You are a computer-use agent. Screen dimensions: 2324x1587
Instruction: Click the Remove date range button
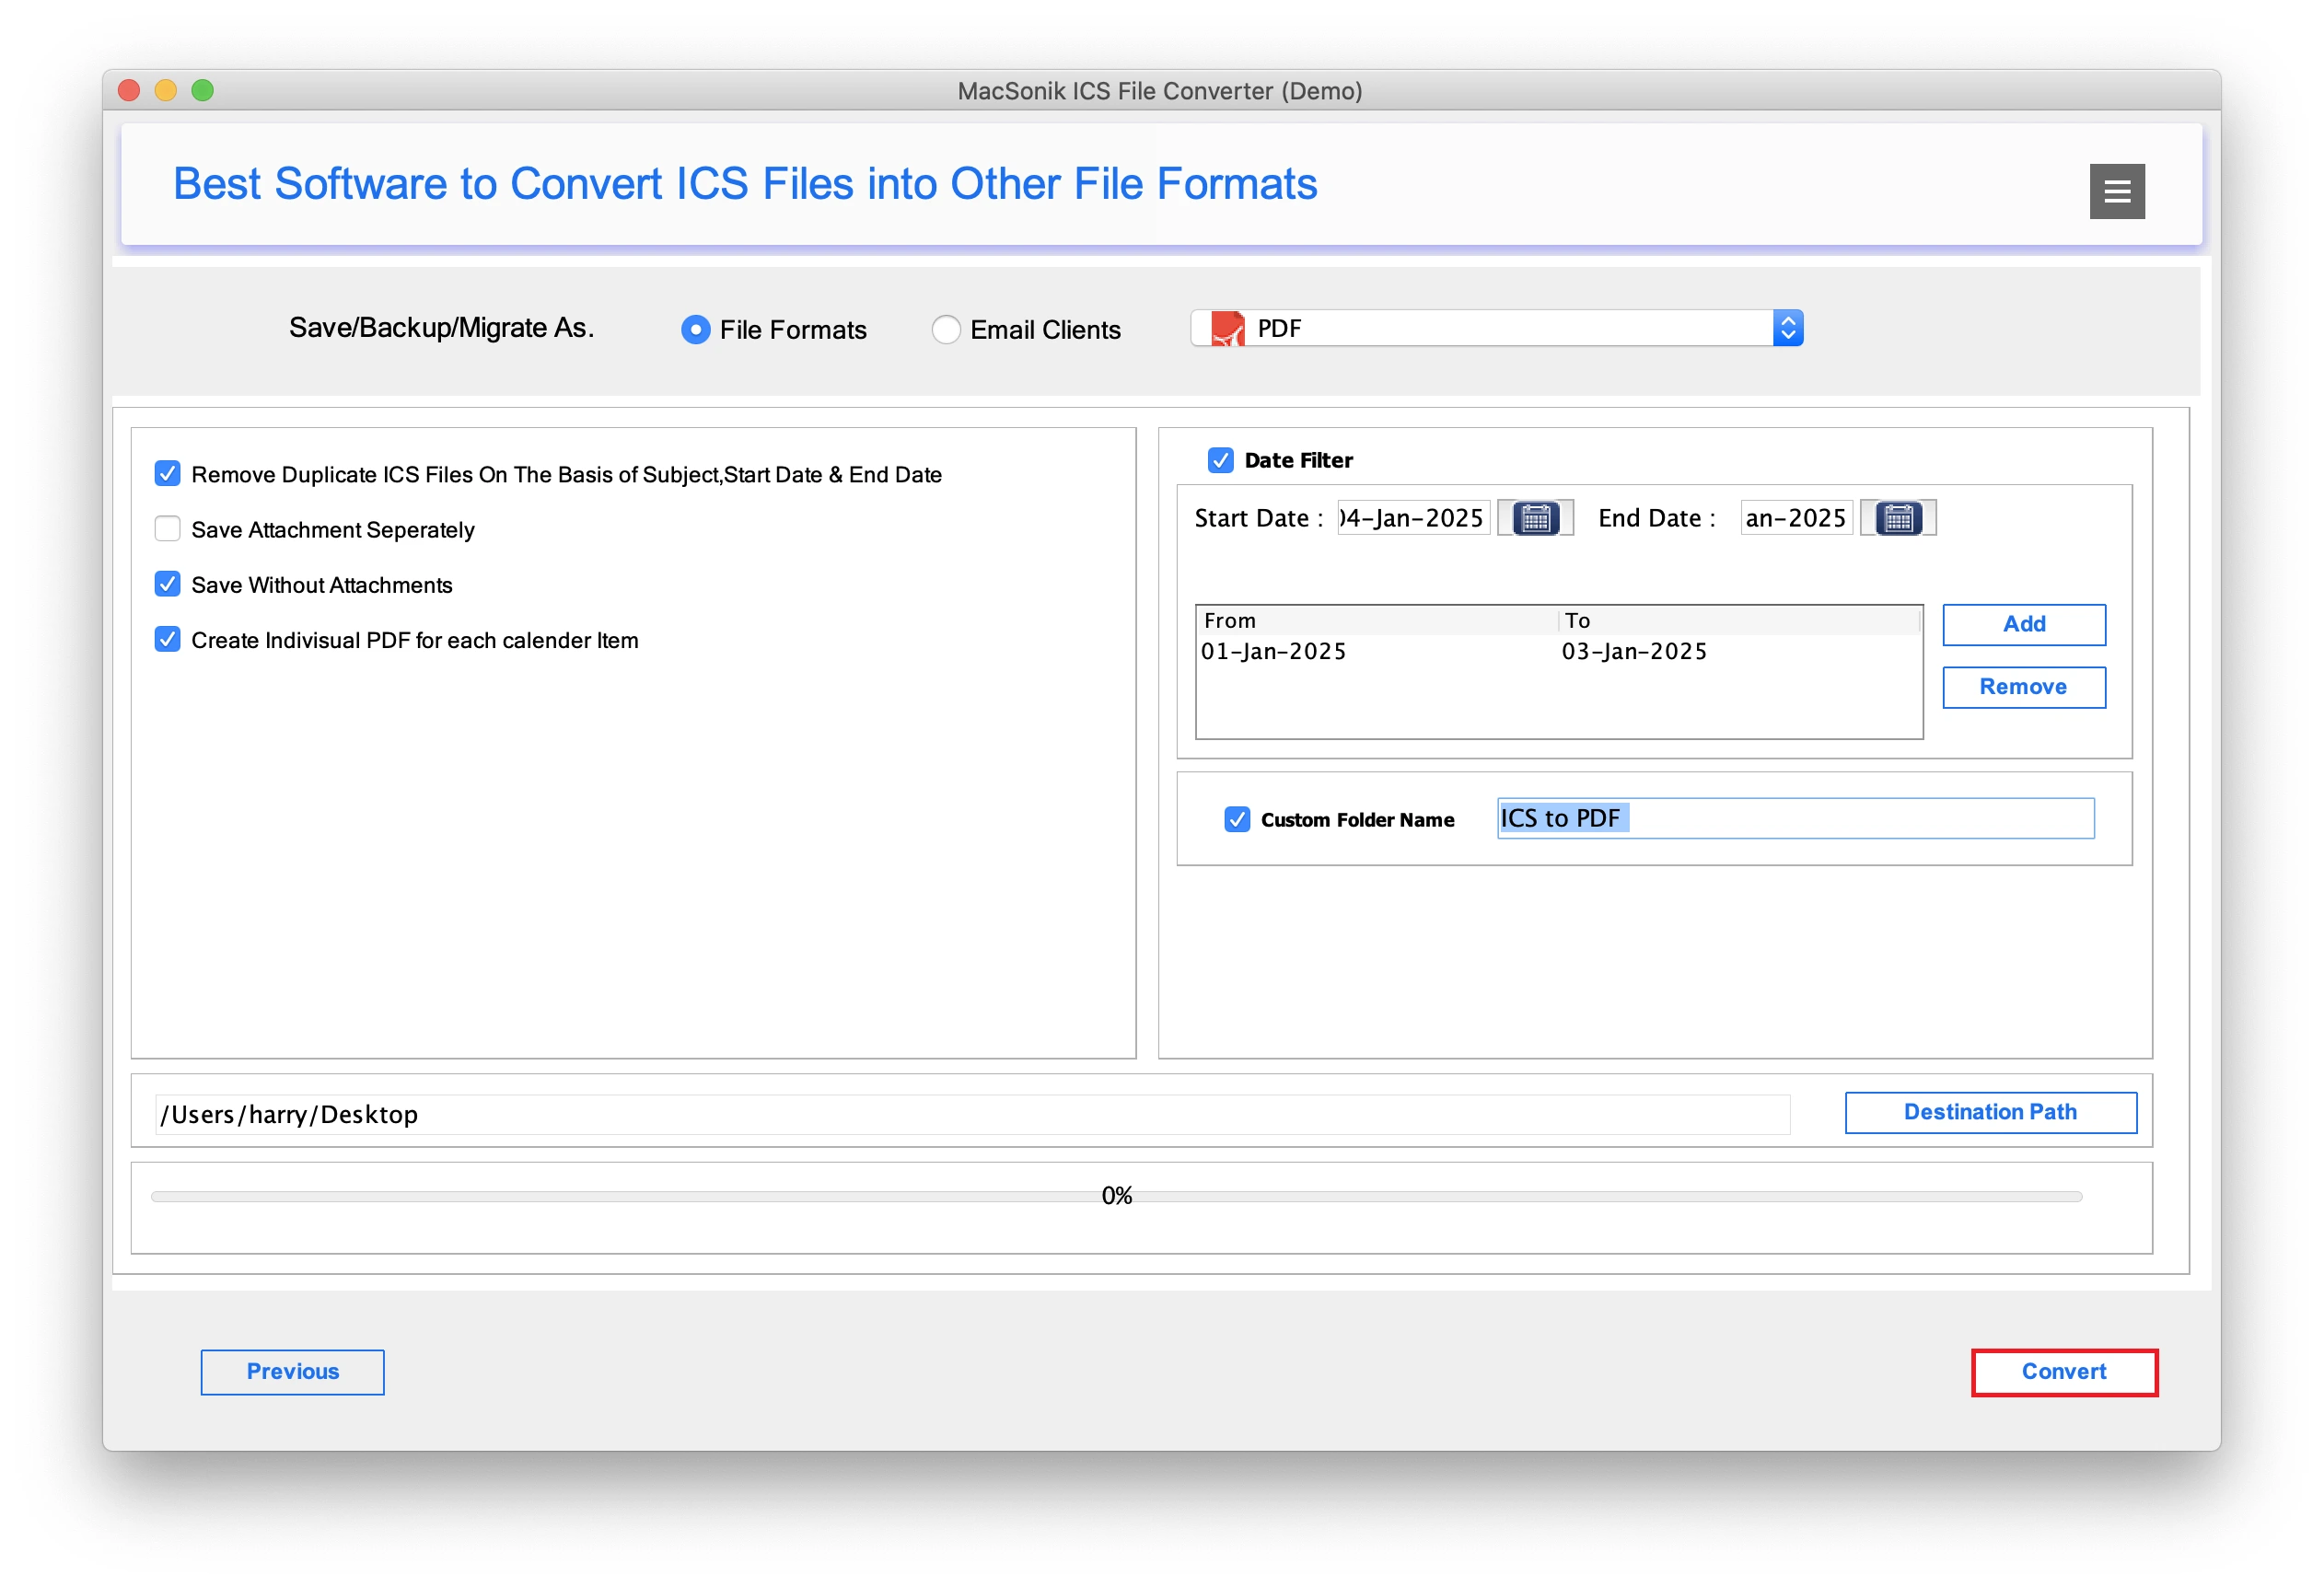tap(2023, 687)
